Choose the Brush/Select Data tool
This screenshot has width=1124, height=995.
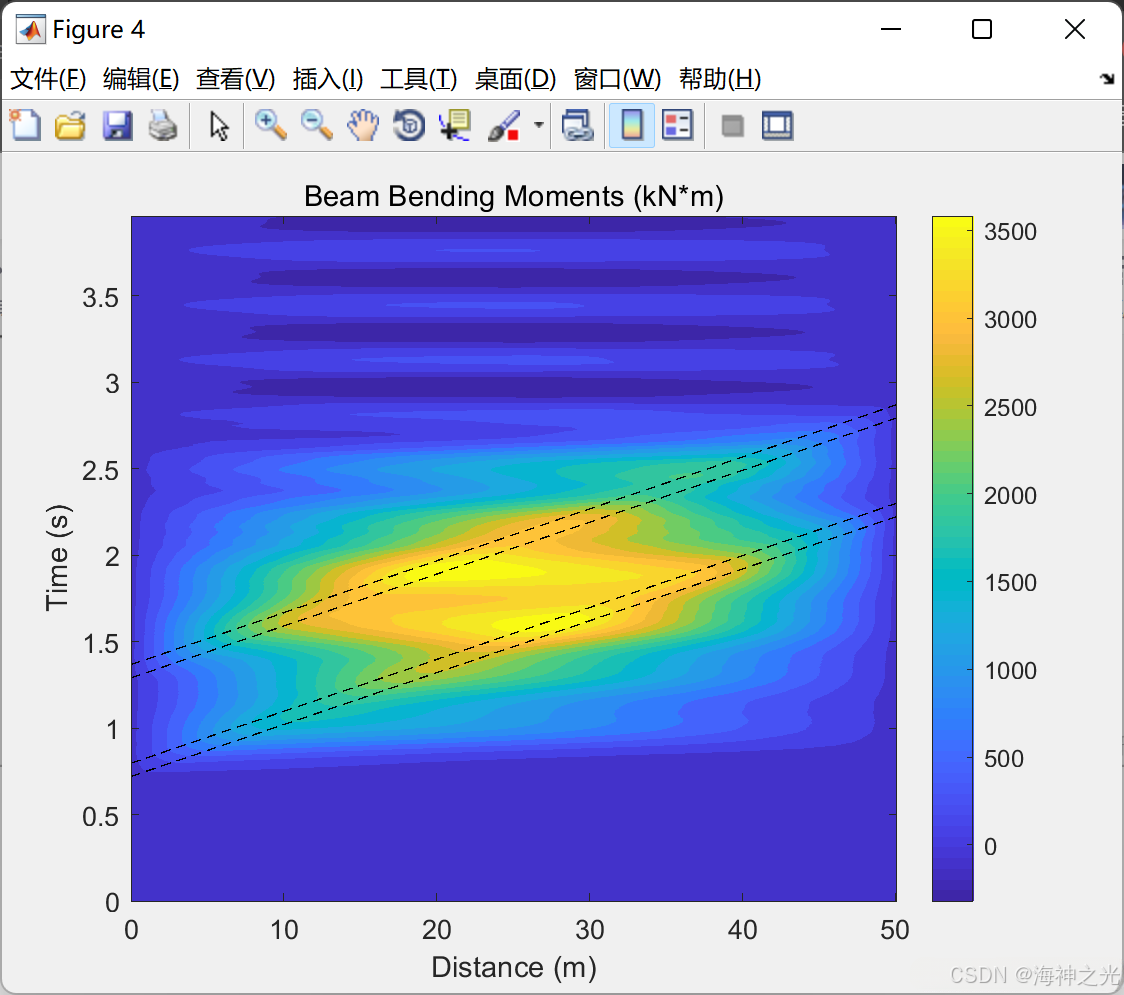tap(505, 125)
